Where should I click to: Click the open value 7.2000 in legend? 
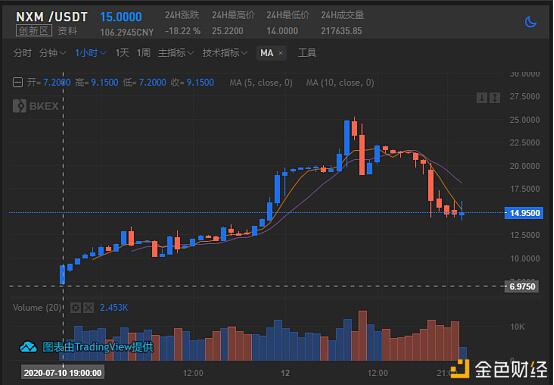(x=57, y=83)
